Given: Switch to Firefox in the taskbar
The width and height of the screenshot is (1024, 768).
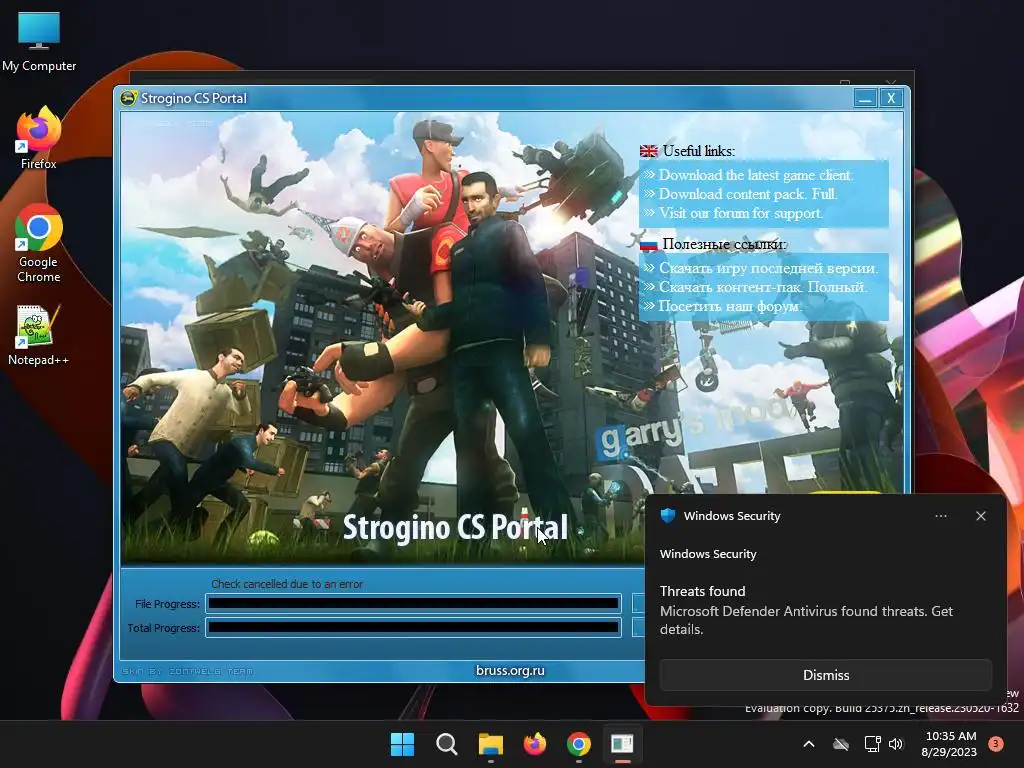Looking at the screenshot, I should [x=535, y=744].
